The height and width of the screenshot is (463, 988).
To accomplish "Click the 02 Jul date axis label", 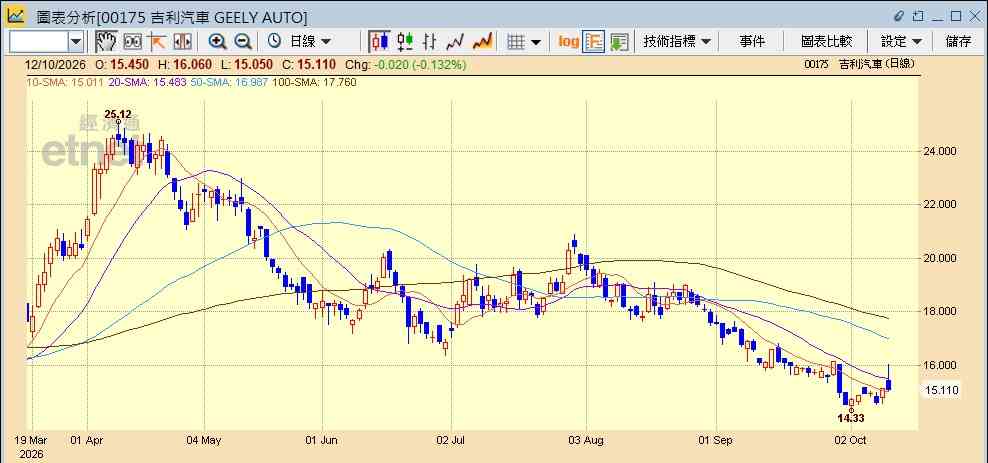I will [x=452, y=440].
